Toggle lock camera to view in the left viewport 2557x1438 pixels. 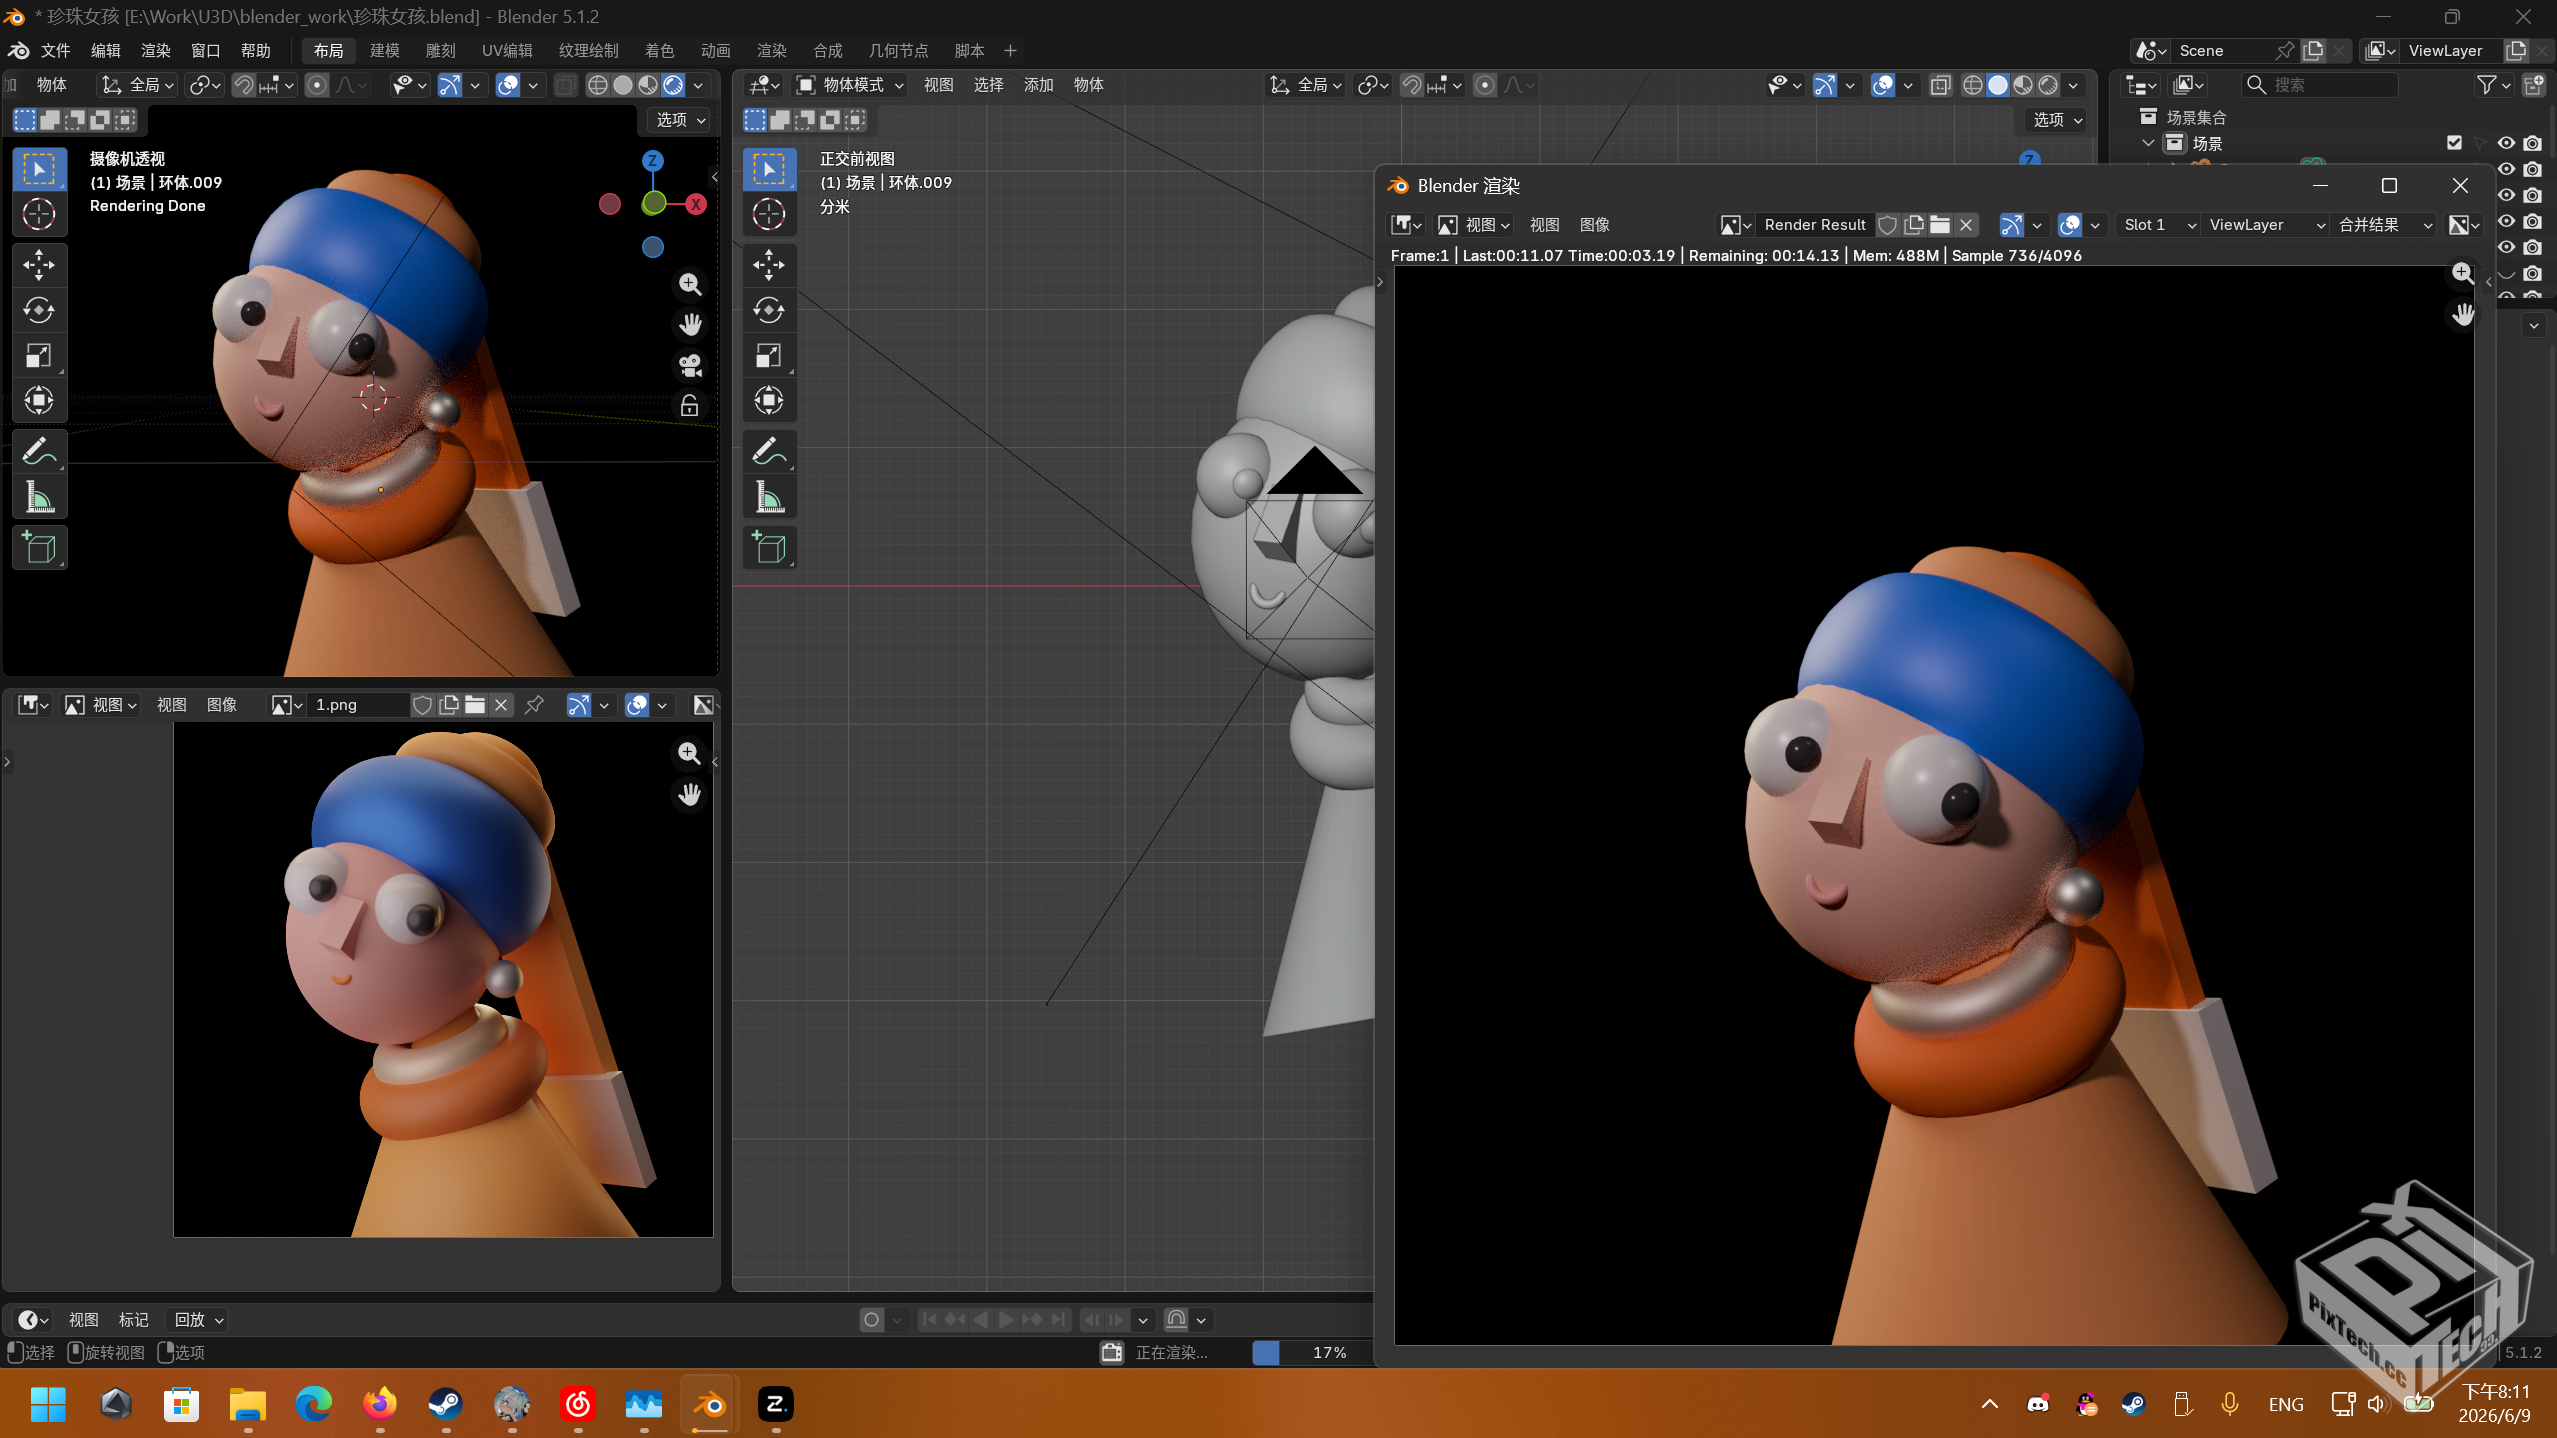(x=690, y=406)
